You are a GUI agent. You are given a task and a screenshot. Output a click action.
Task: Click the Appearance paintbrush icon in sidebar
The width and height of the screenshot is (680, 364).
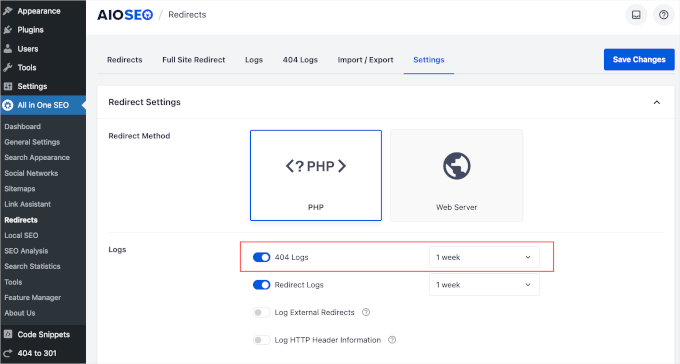(8, 11)
